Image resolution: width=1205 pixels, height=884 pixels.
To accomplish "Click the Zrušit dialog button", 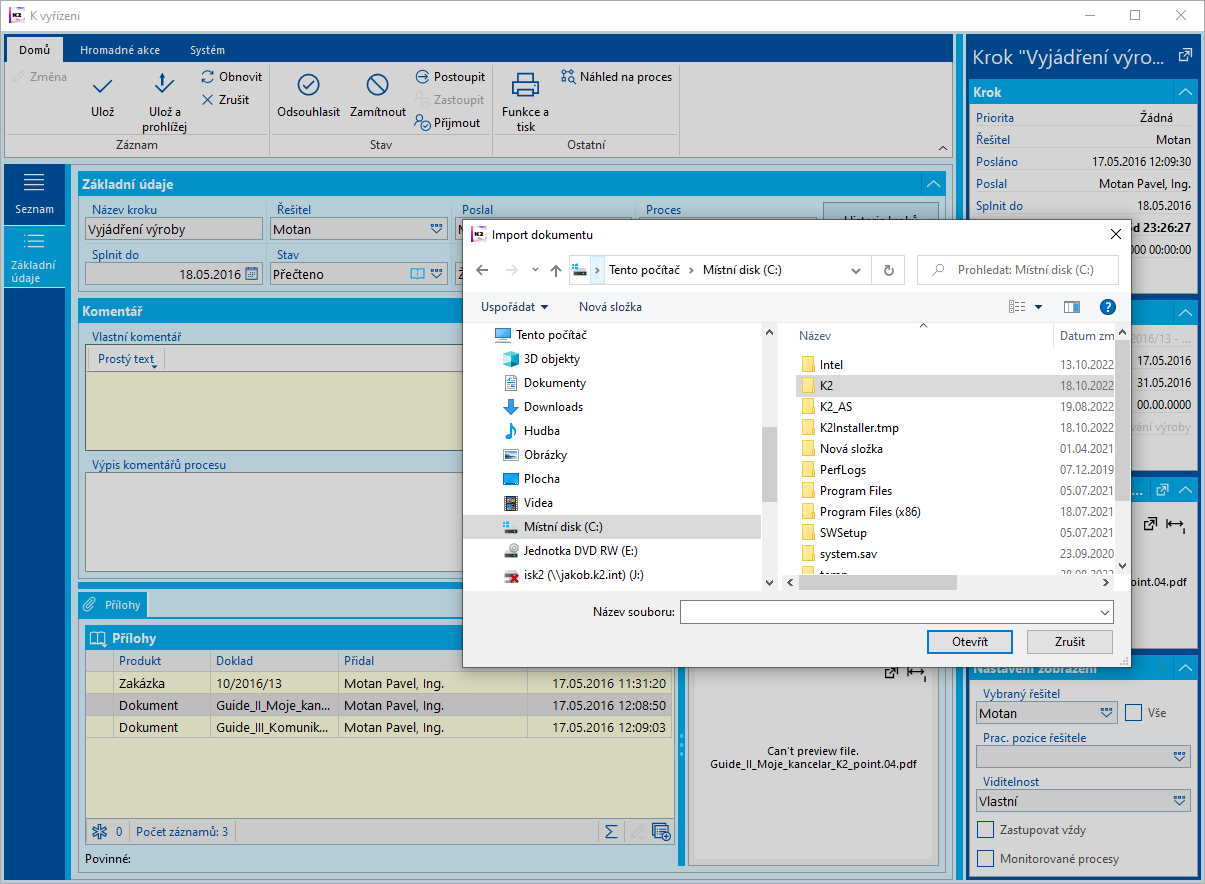I will [x=1069, y=642].
